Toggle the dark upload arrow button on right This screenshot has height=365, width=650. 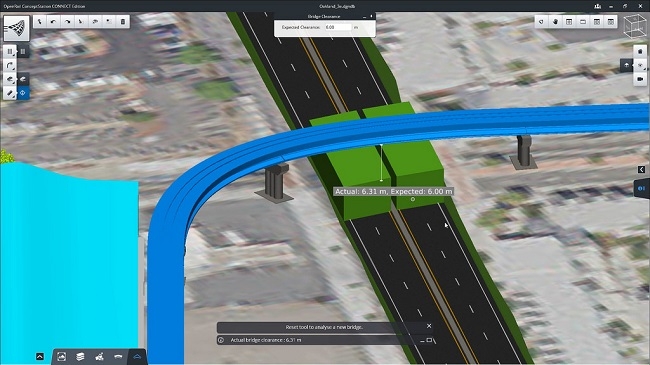click(x=626, y=65)
